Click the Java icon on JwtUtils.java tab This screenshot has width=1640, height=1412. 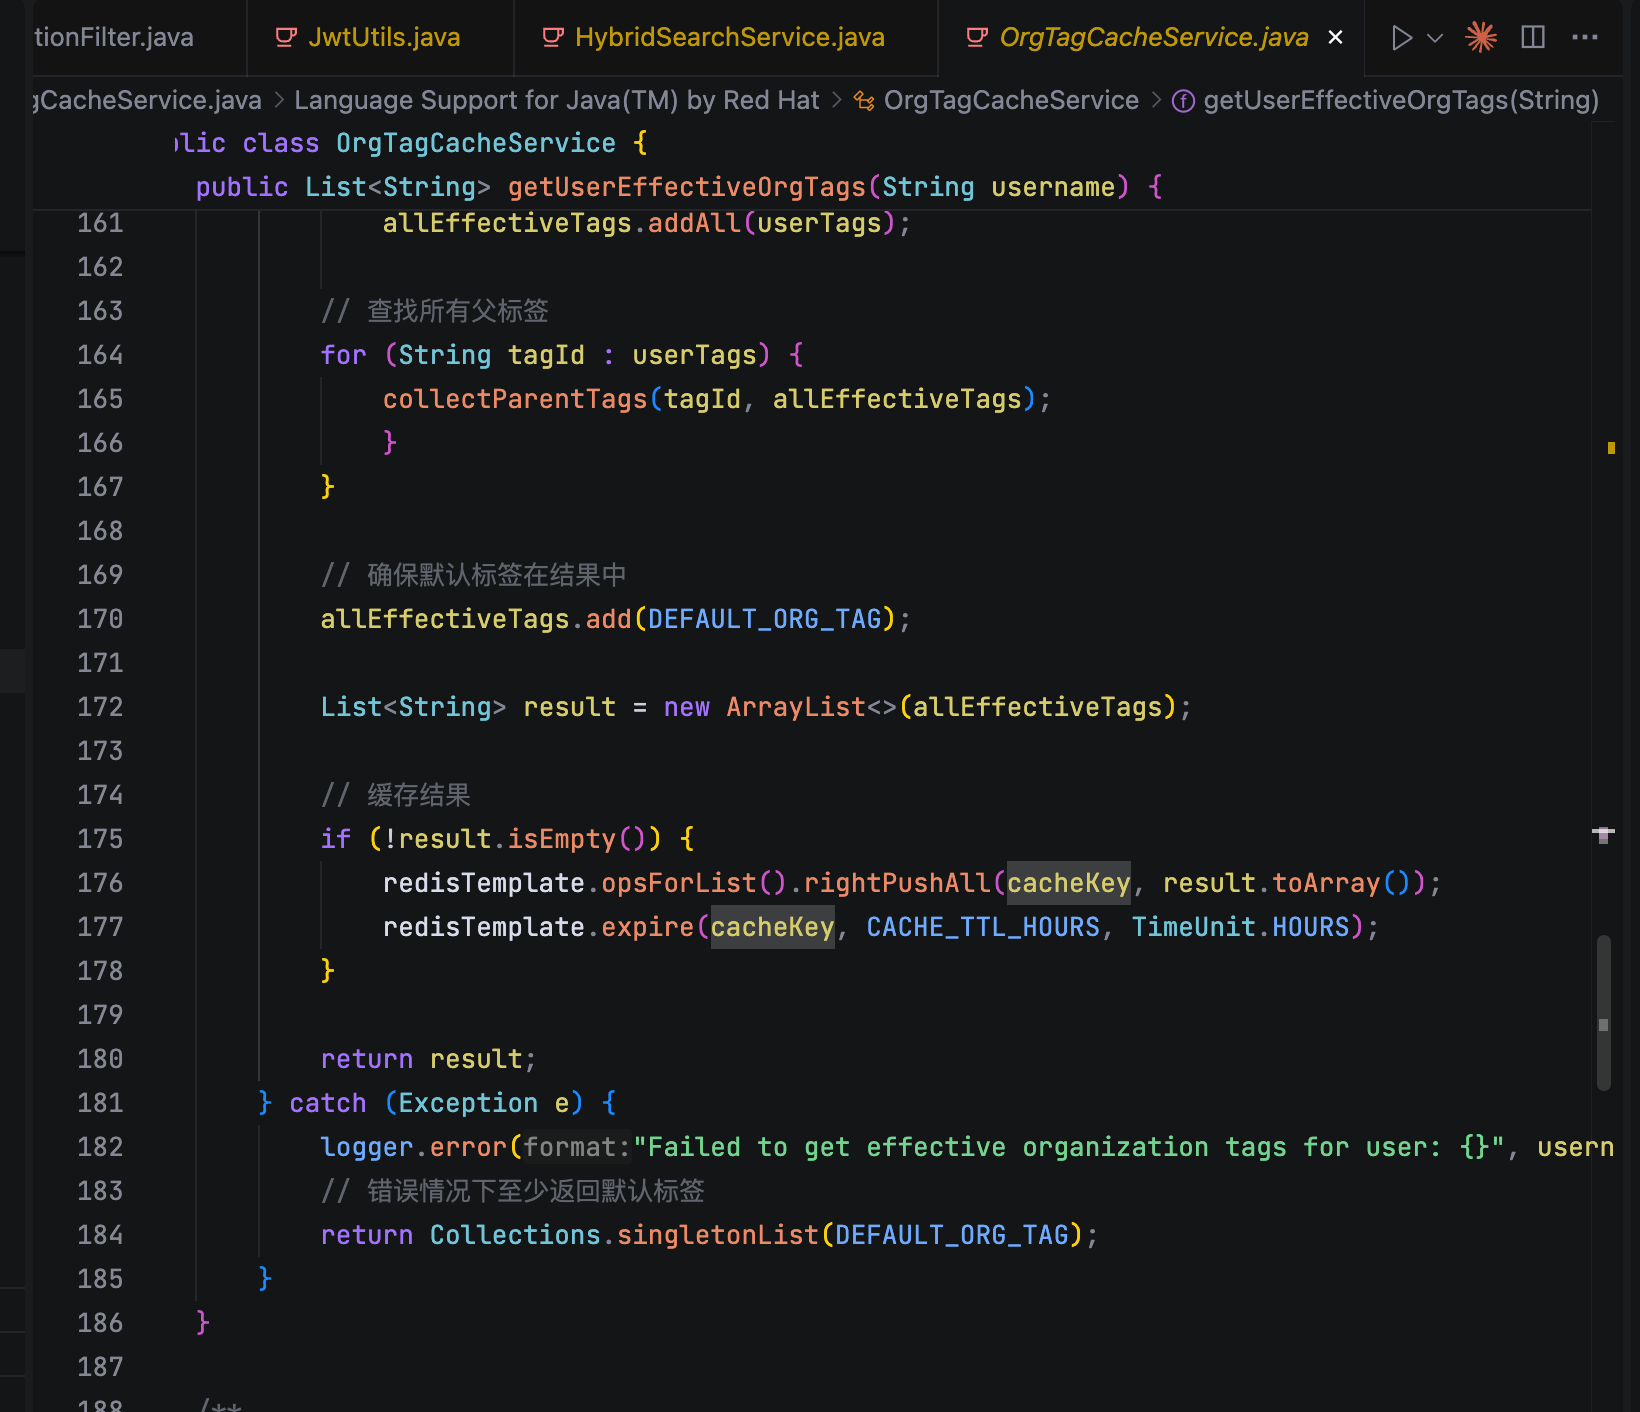pyautogui.click(x=286, y=38)
